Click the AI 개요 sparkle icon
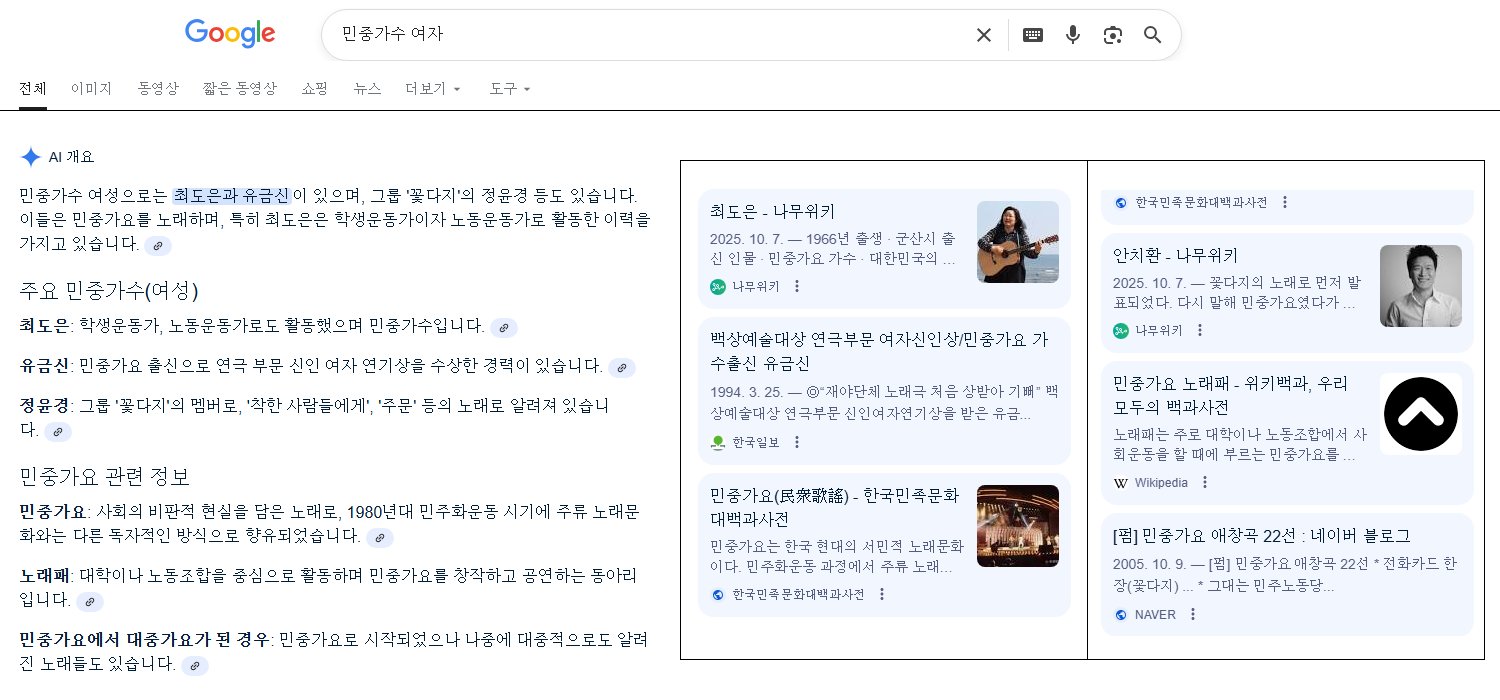Screen dimensions: 1500x700 point(31,157)
